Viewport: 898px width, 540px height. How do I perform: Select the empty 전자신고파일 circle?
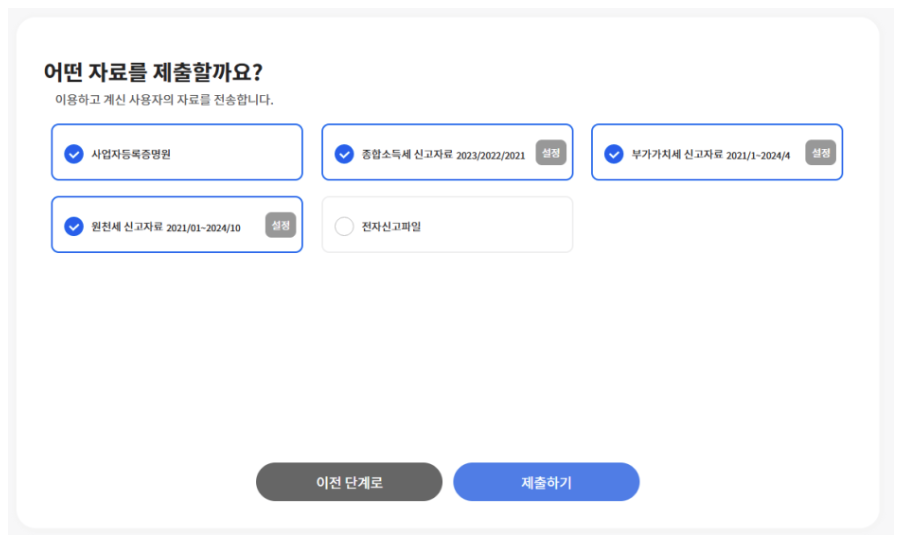[x=344, y=226]
